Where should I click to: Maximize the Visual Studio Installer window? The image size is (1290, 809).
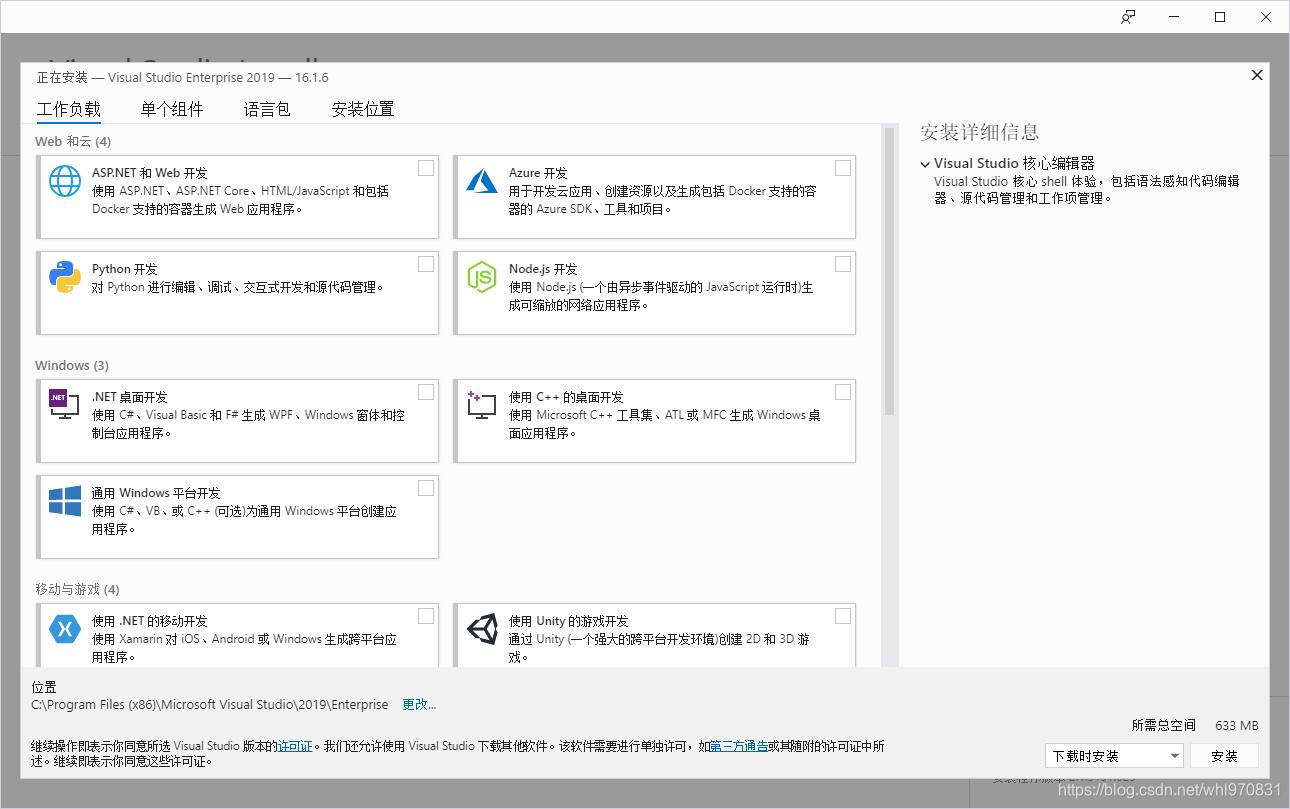point(1220,17)
